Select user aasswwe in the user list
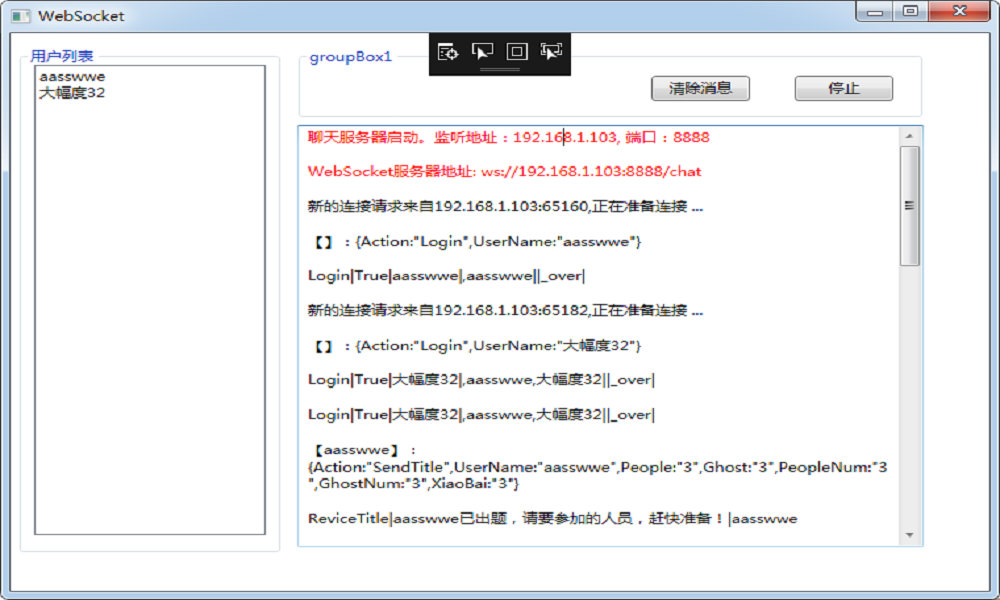 72,77
